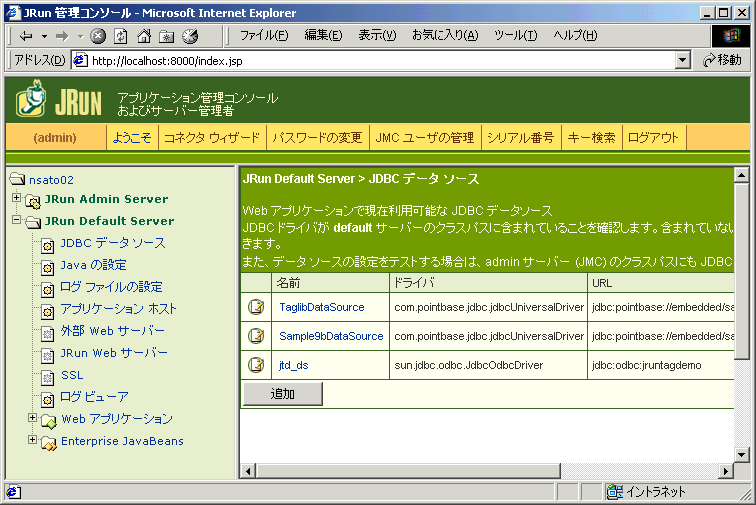
Task: Click the SSL page icon
Action: click(x=47, y=378)
